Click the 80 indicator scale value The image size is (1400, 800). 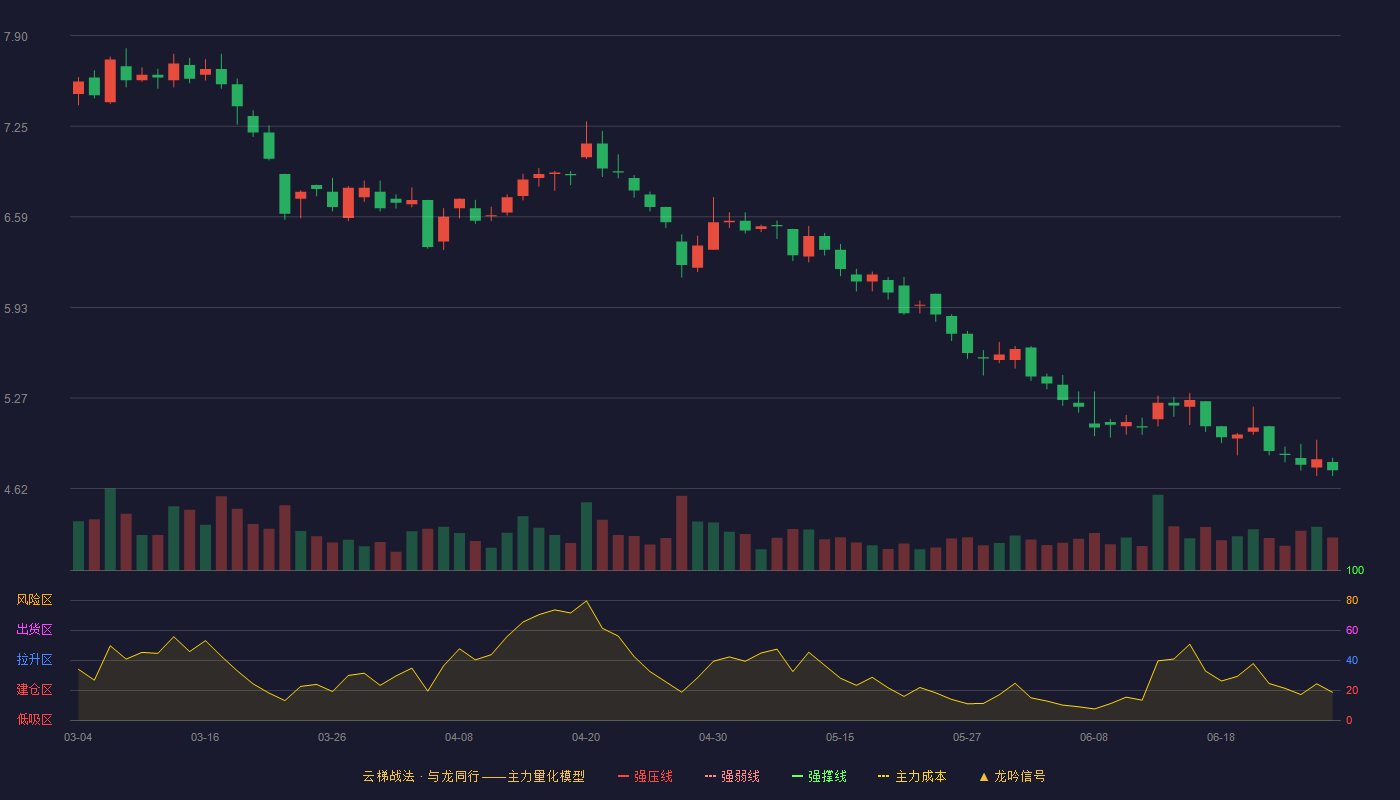click(1352, 601)
